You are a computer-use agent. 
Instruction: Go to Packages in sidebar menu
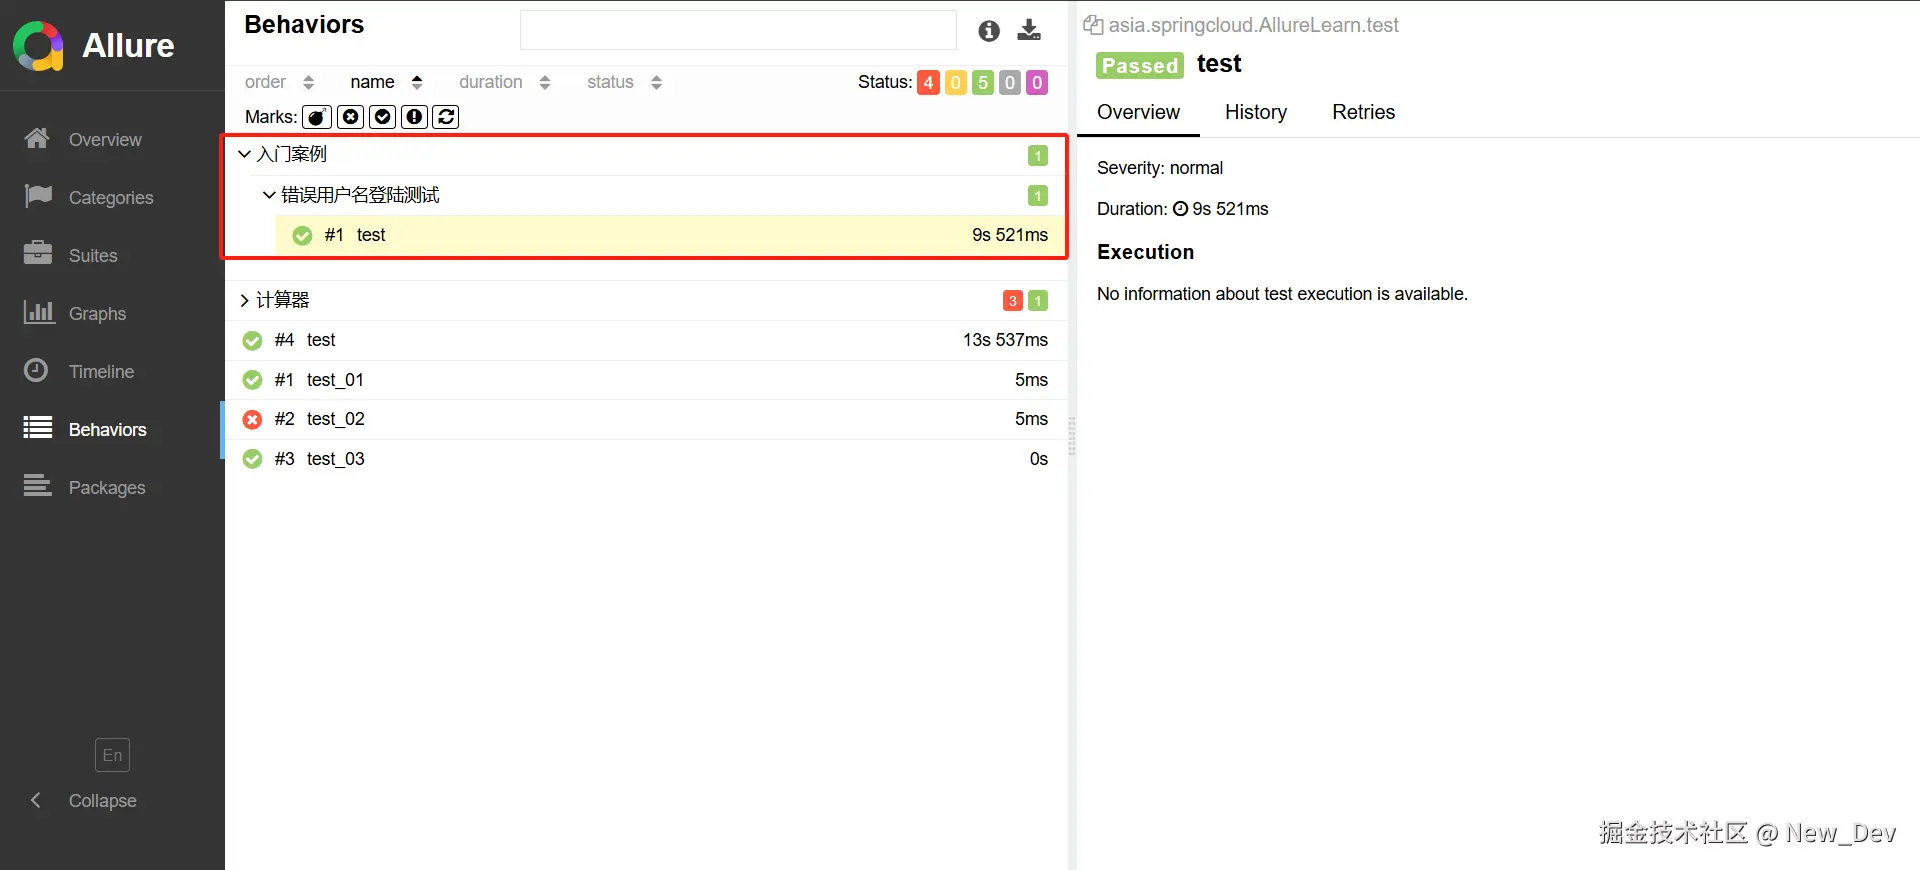107,488
